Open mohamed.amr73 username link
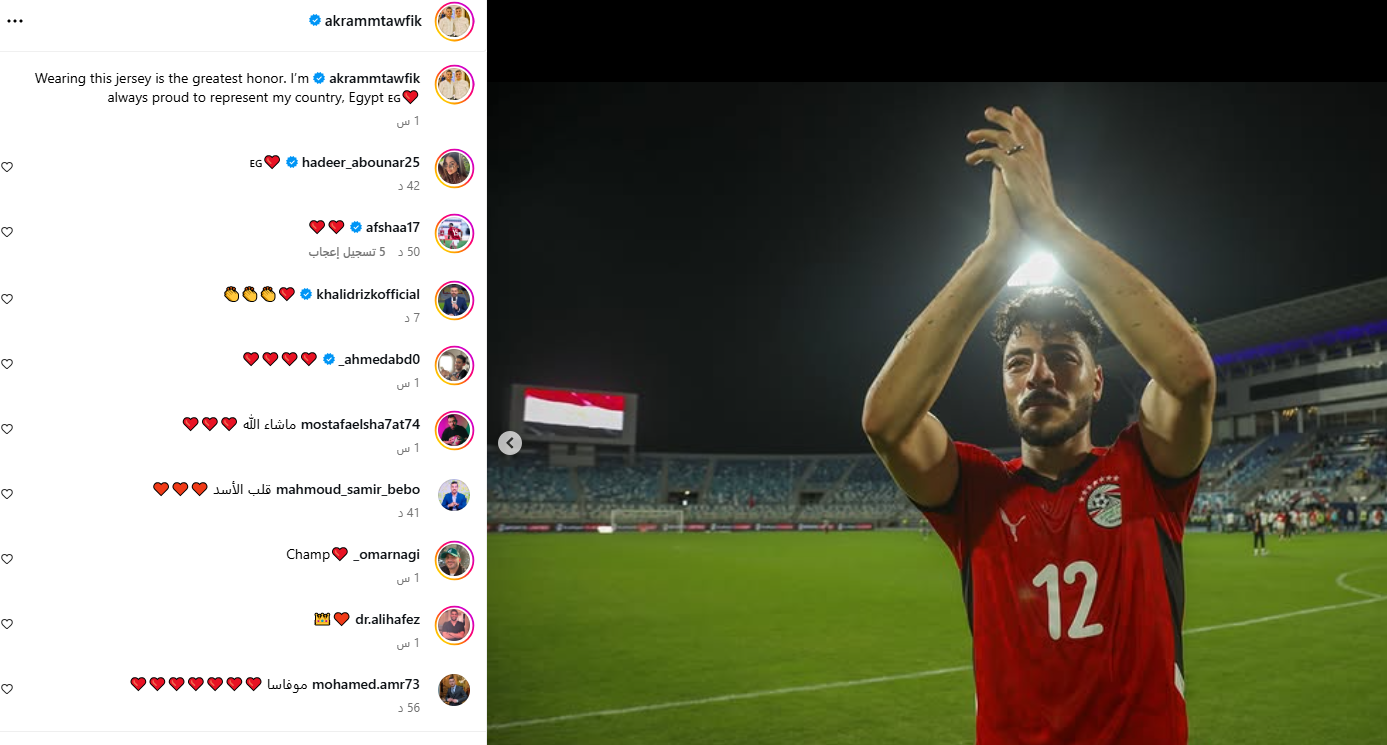 coord(366,685)
